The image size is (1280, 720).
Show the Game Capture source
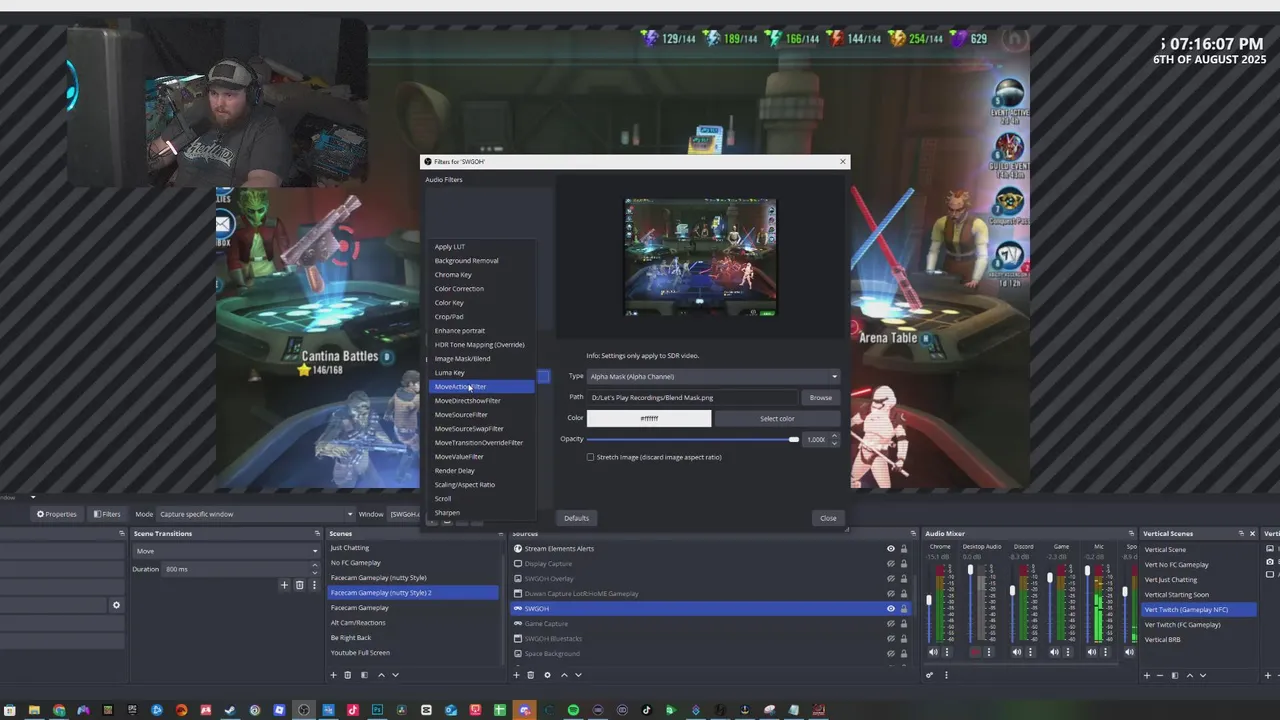coord(890,623)
